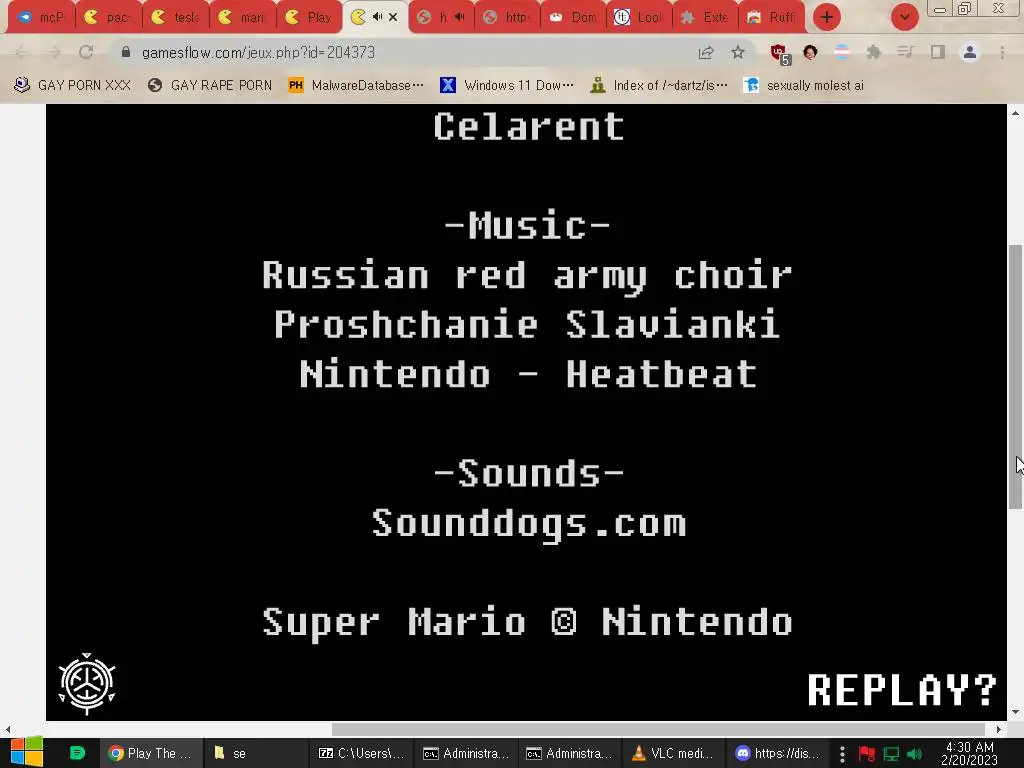Go forward to the next page
The height and width of the screenshot is (768, 1024).
(x=54, y=52)
